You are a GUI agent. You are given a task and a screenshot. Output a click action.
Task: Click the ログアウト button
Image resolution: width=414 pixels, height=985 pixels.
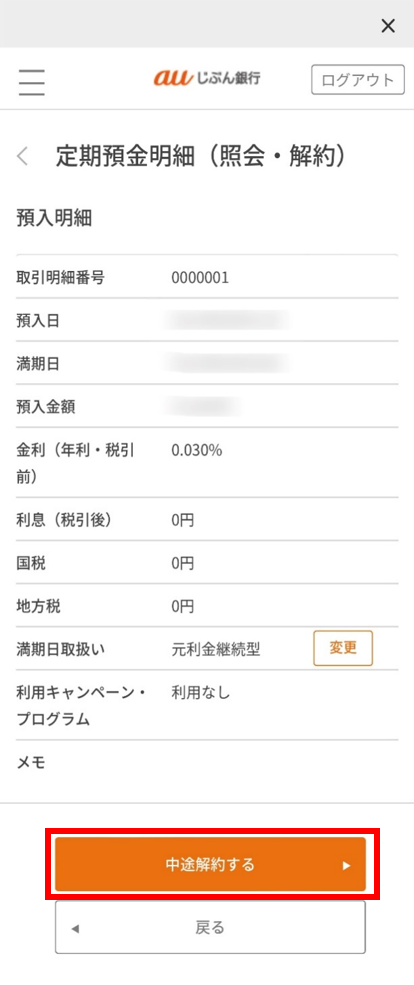pyautogui.click(x=357, y=80)
